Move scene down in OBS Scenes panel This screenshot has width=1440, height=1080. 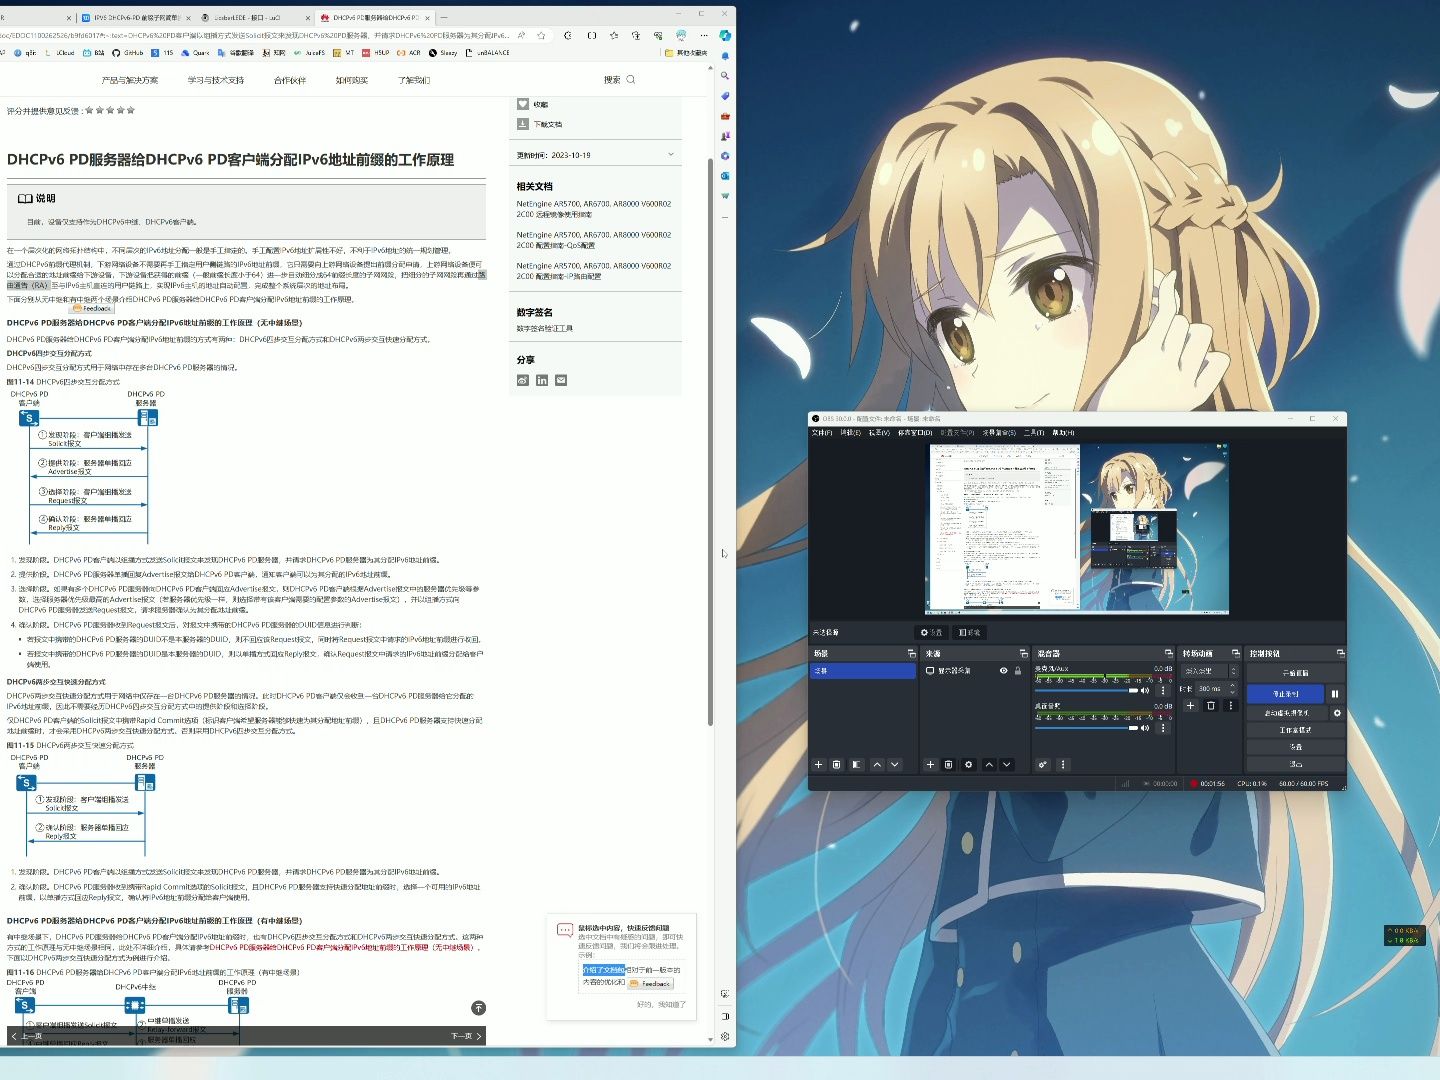coord(895,764)
